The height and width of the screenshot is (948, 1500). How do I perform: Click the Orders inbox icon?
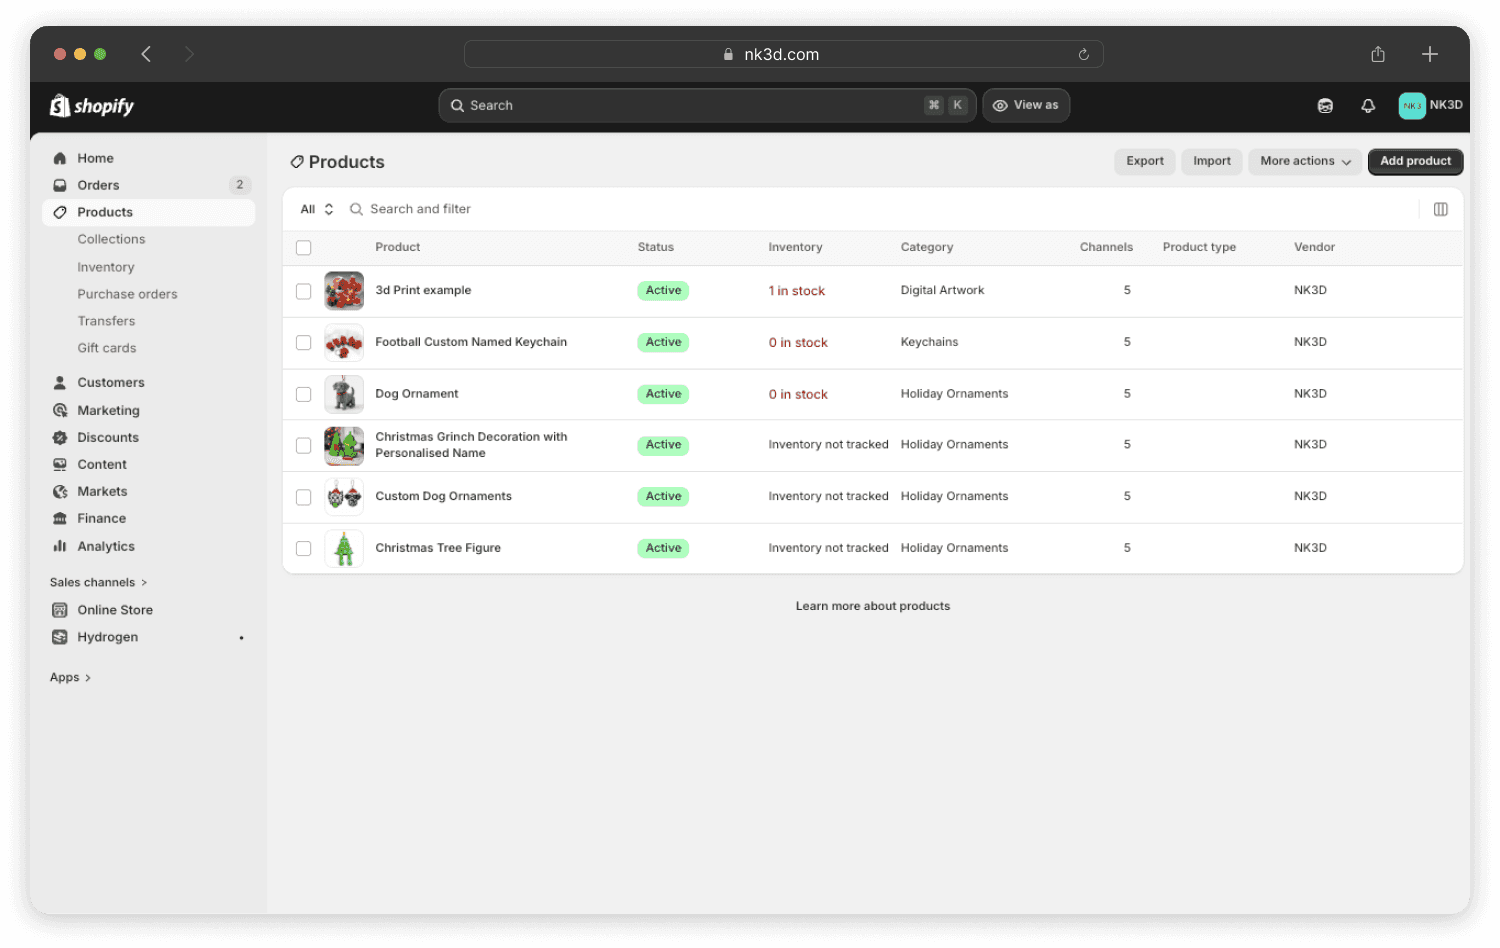tap(60, 185)
